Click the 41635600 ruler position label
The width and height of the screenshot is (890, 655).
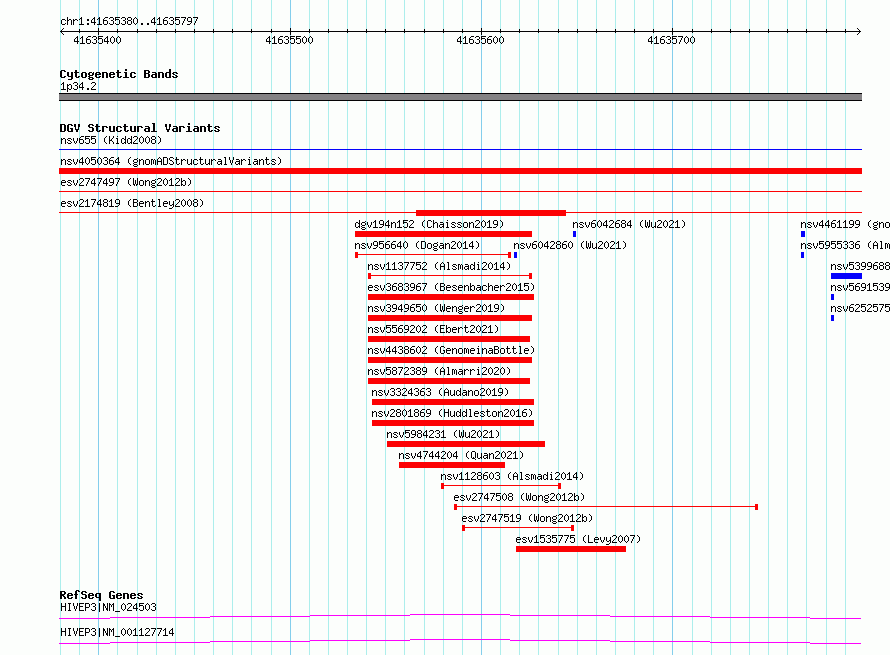[x=480, y=40]
